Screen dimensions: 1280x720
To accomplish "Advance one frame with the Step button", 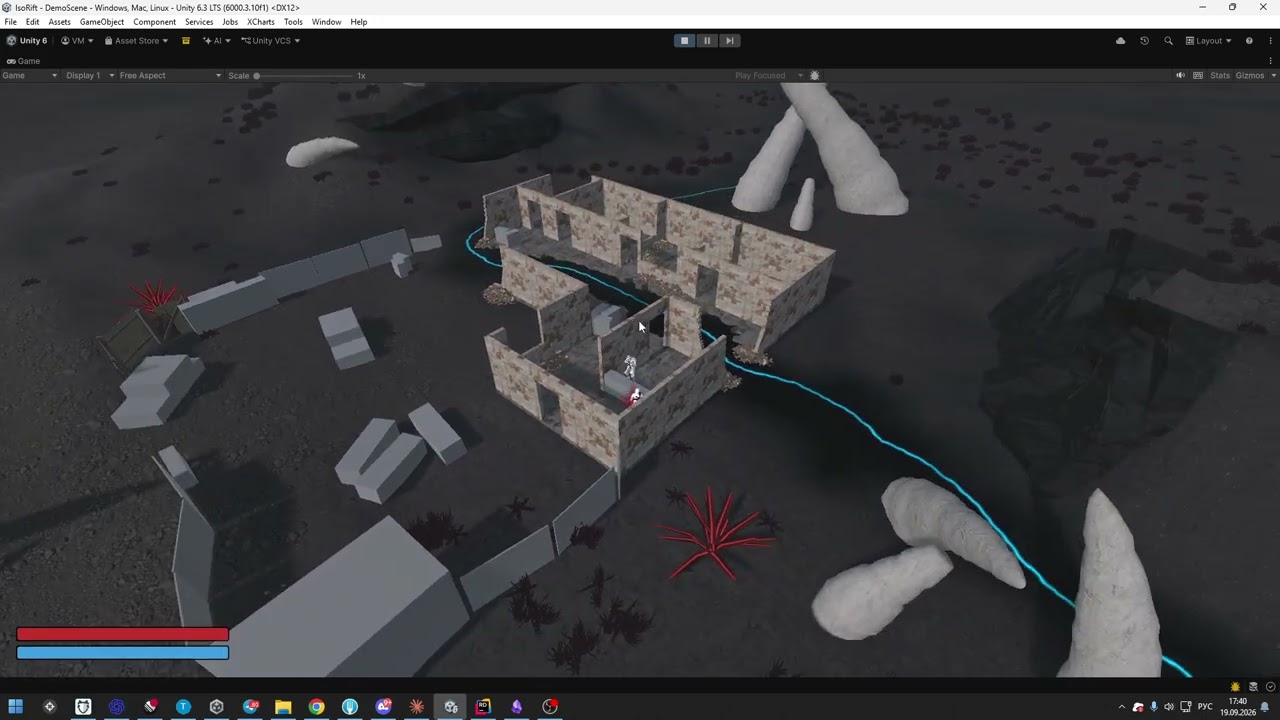I will tap(730, 41).
